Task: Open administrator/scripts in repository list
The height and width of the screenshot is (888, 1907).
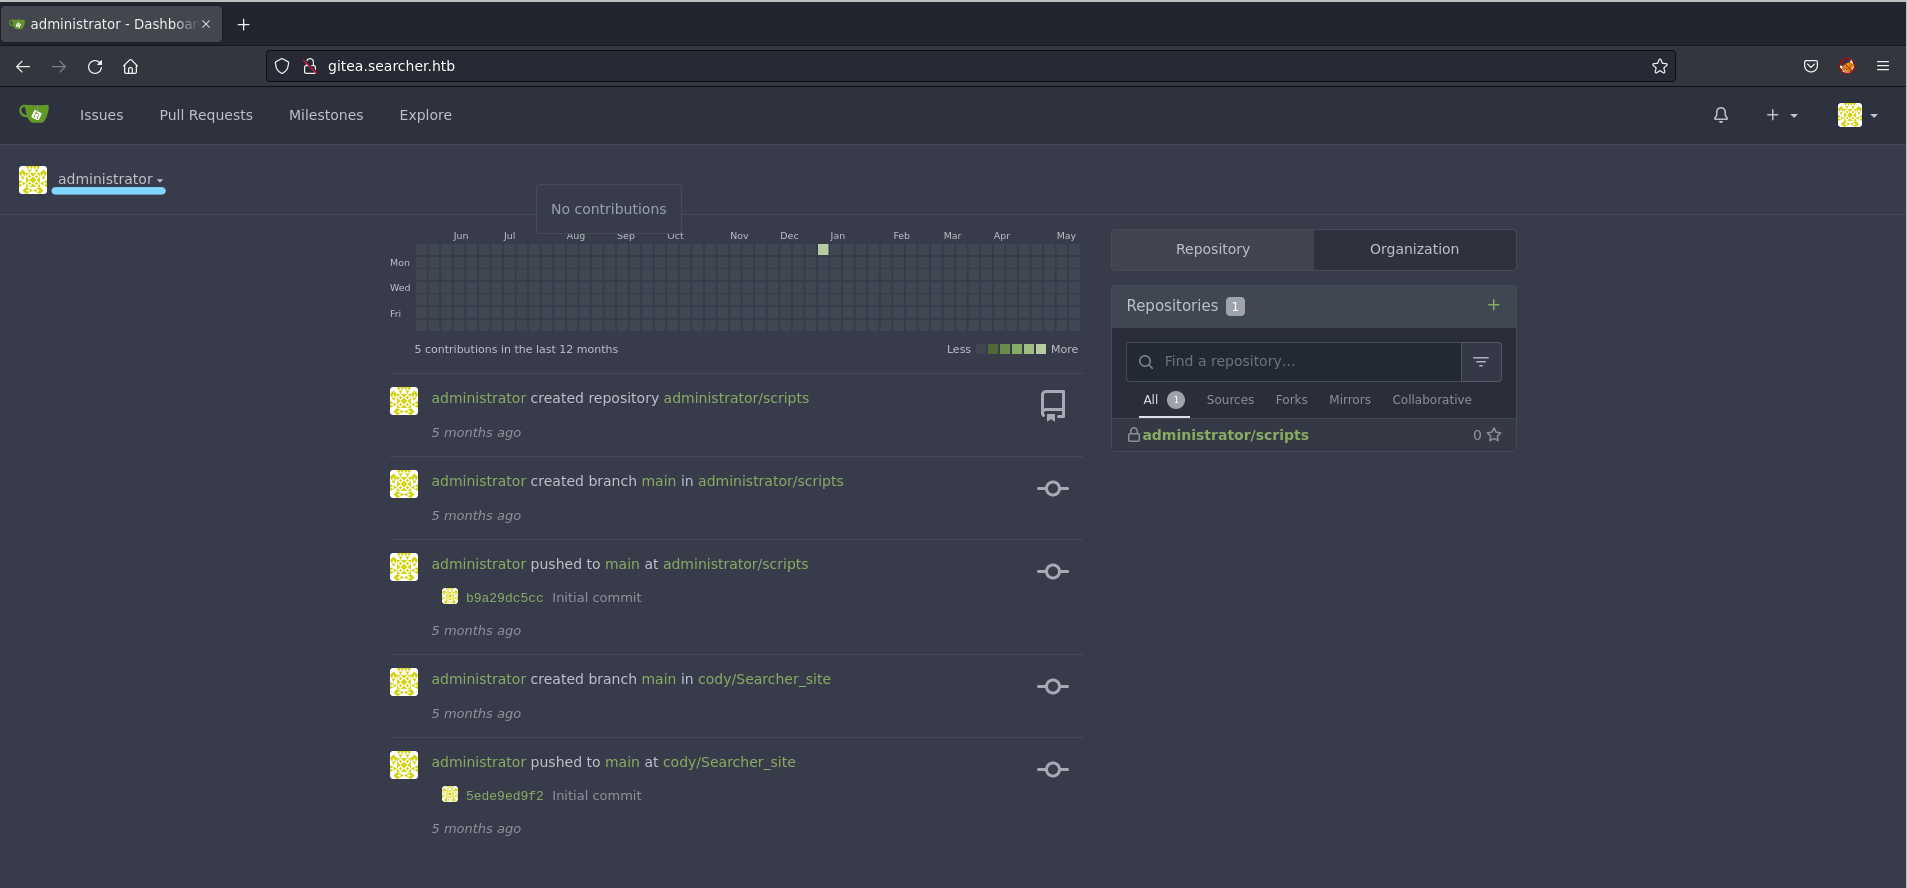Action: 1225,435
